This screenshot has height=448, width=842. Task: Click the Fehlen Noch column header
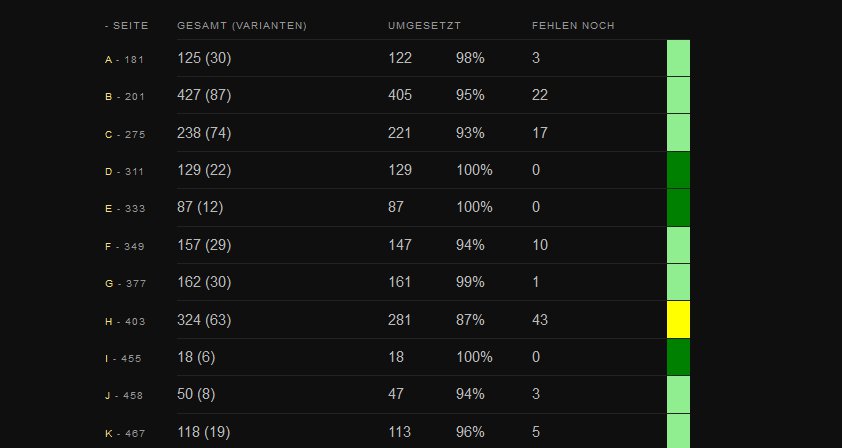coord(573,25)
